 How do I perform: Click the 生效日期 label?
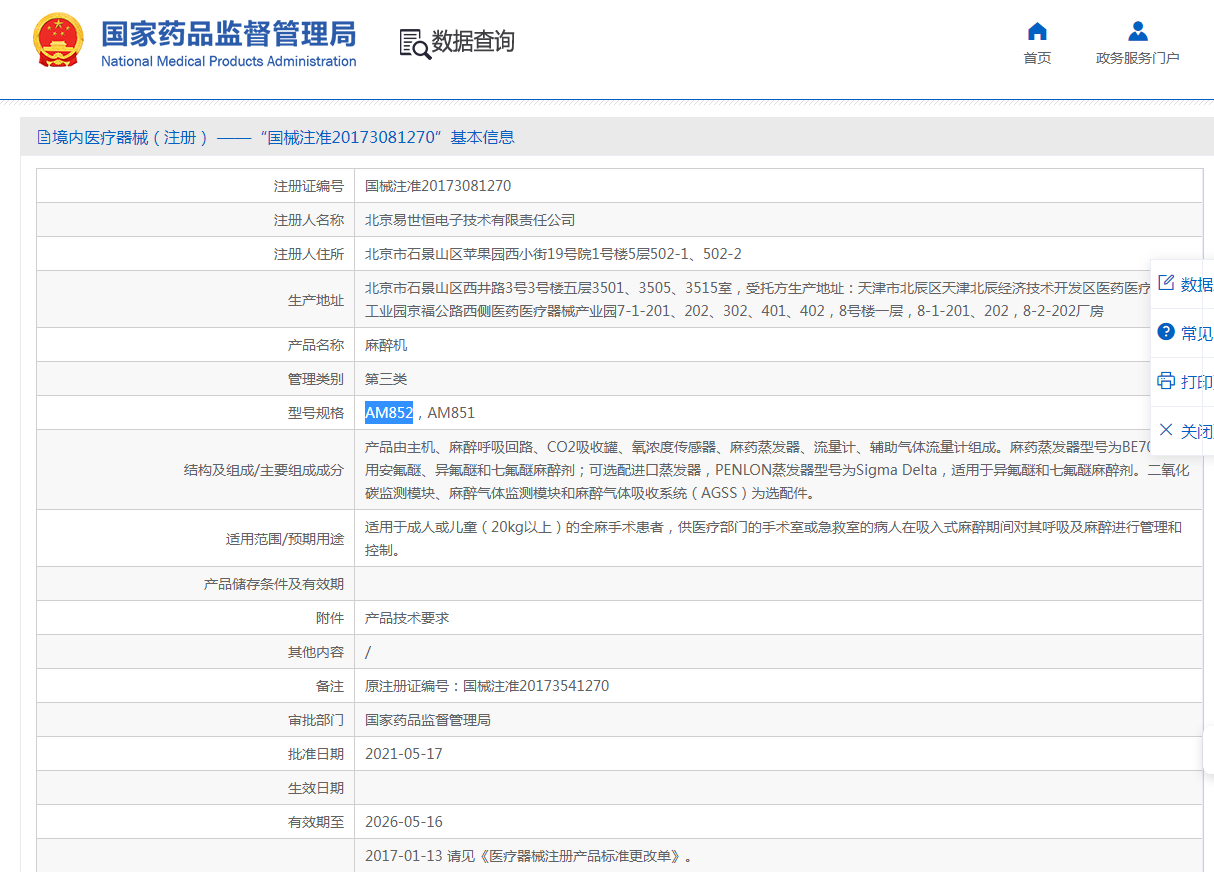(x=316, y=788)
